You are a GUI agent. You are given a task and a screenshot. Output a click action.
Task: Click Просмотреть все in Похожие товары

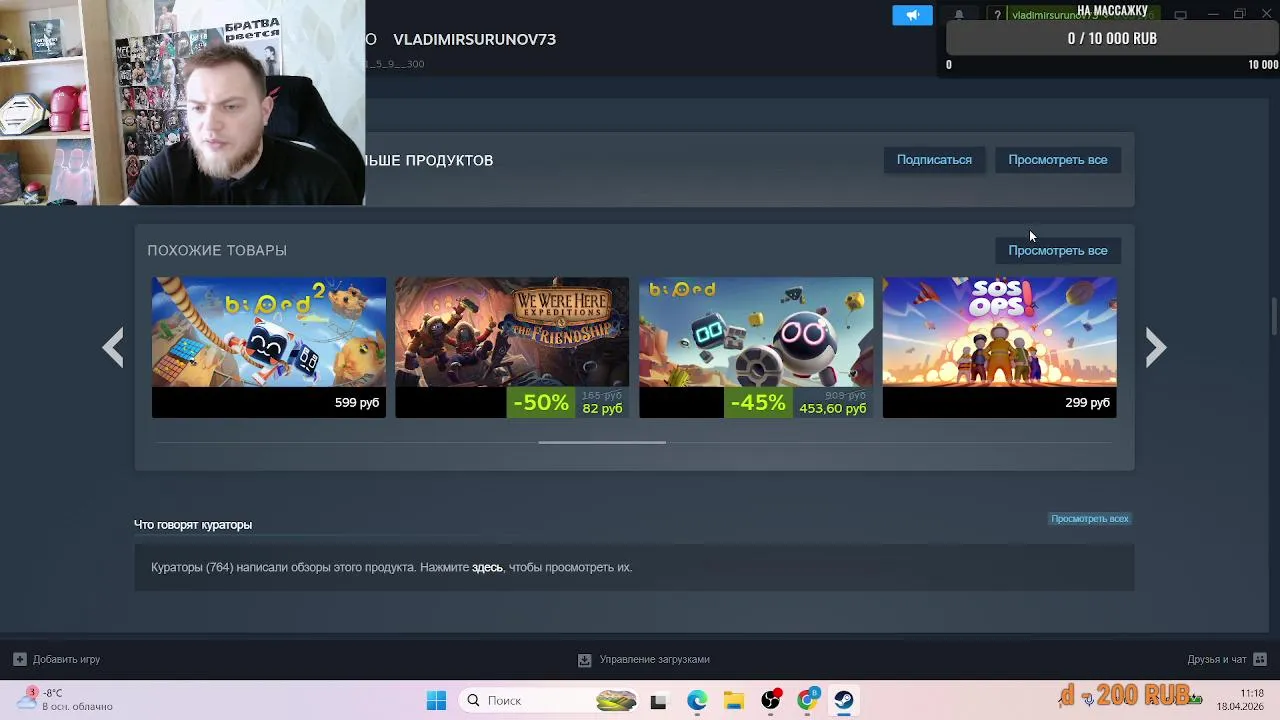pyautogui.click(x=1057, y=250)
